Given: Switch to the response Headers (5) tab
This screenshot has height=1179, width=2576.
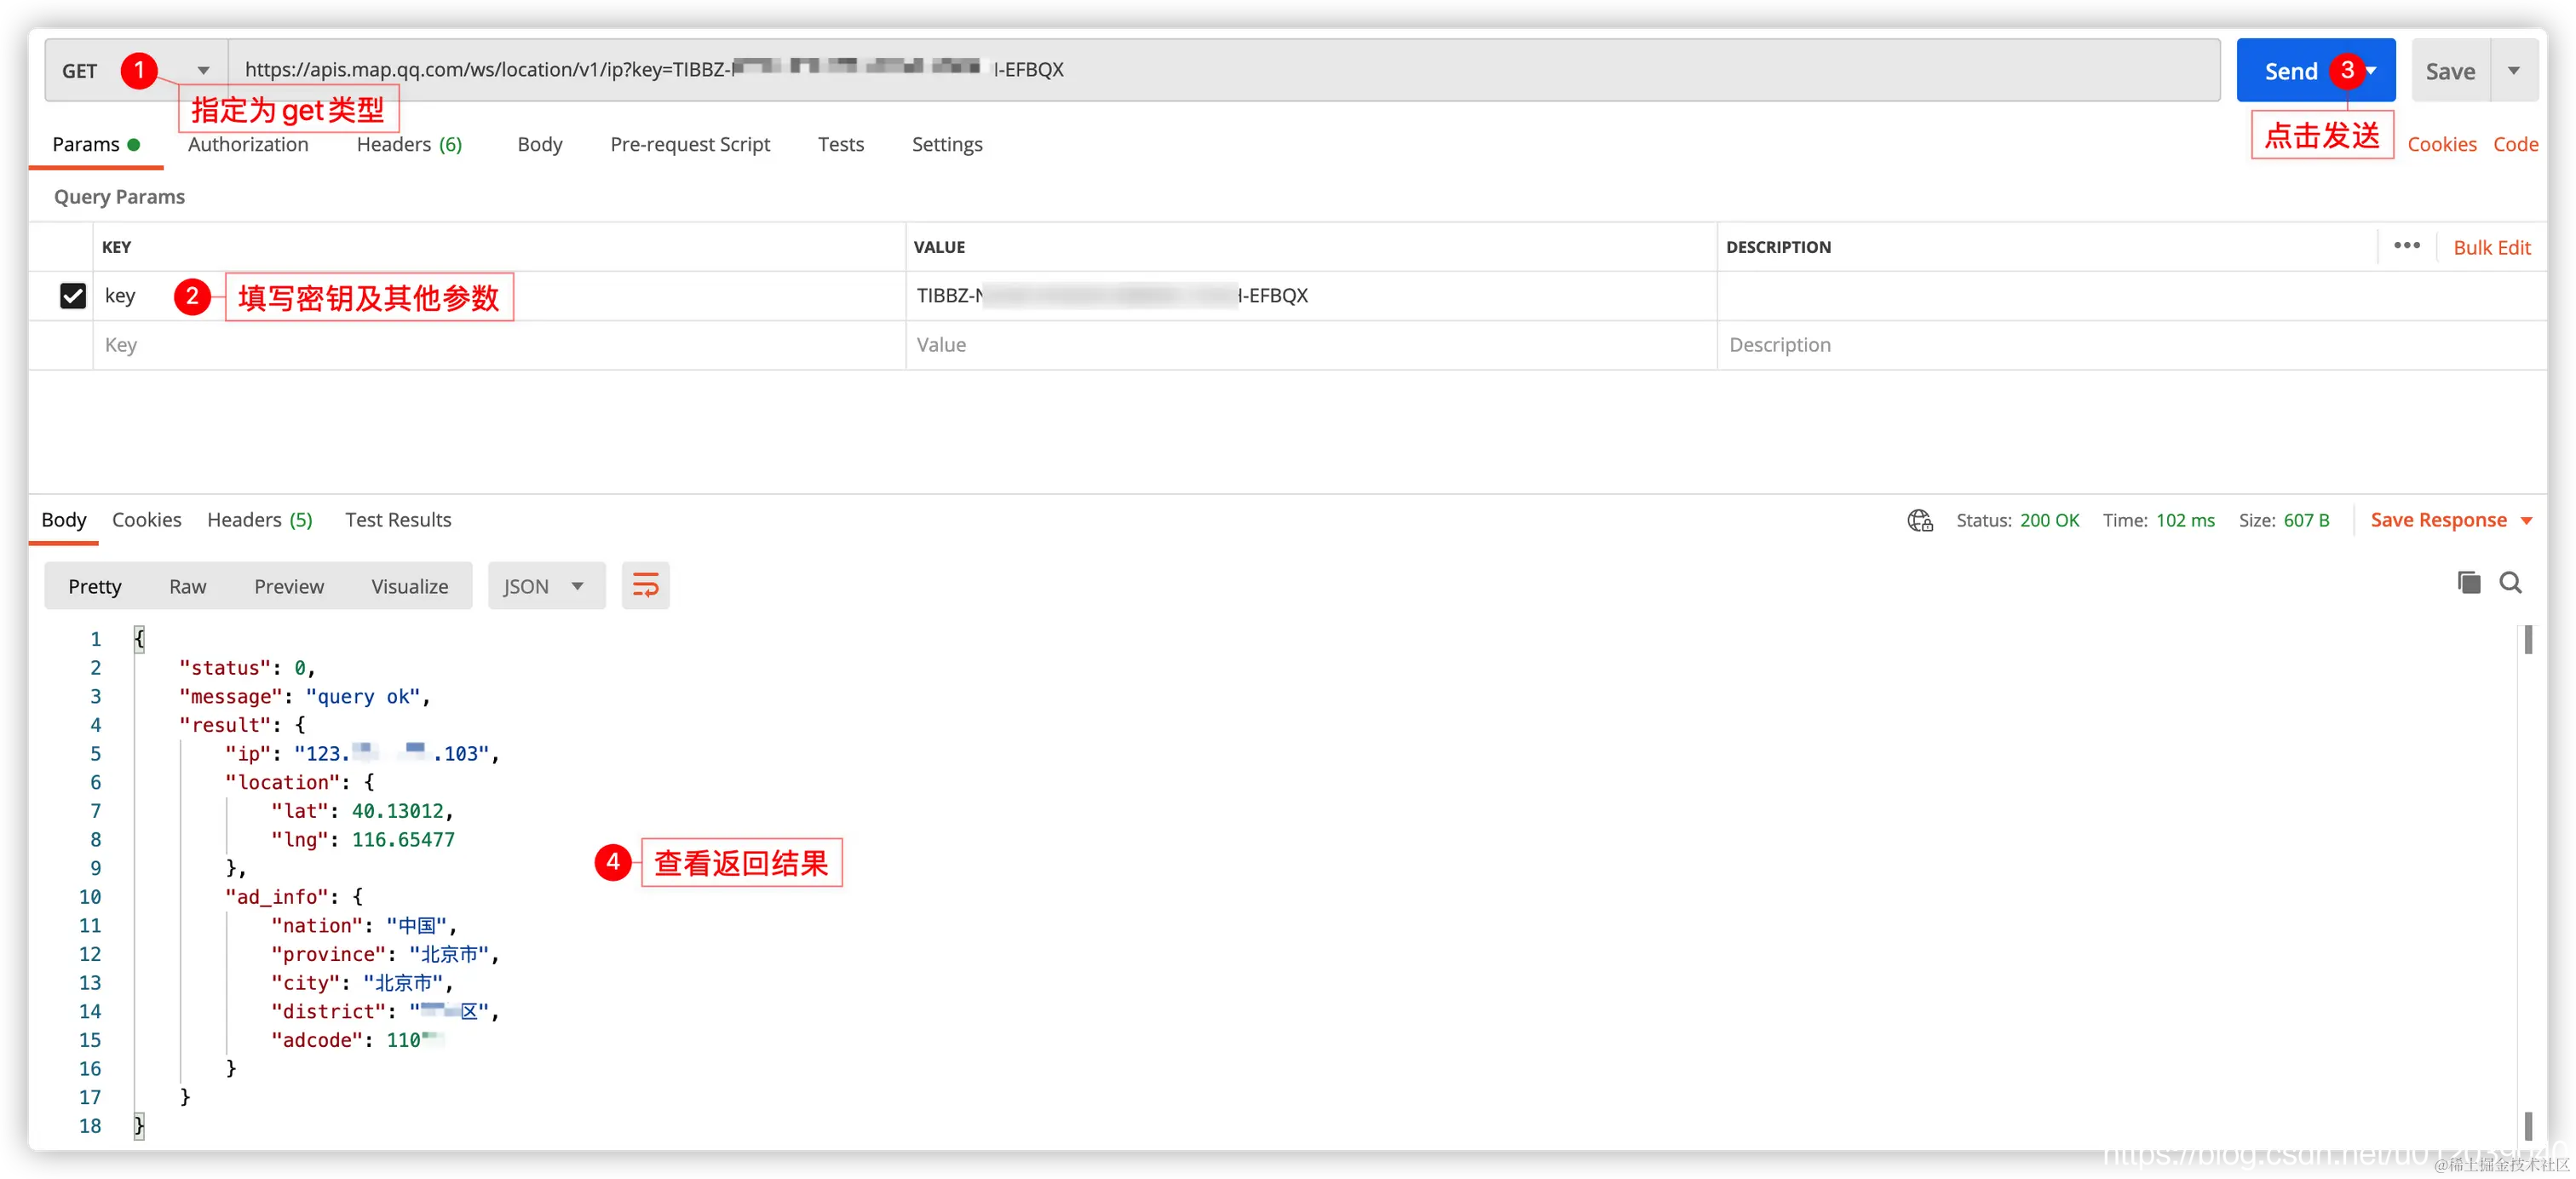Looking at the screenshot, I should [x=259, y=520].
